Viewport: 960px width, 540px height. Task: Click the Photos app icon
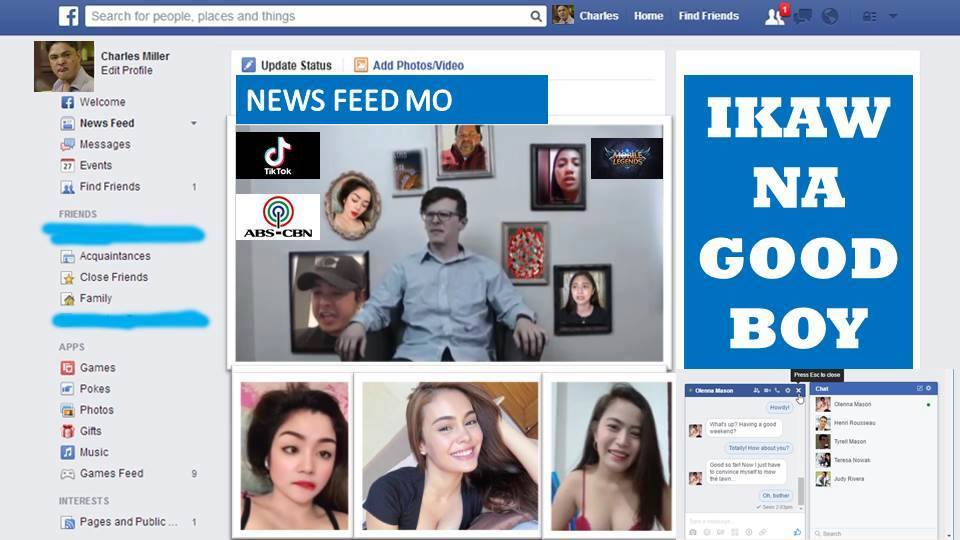(67, 410)
